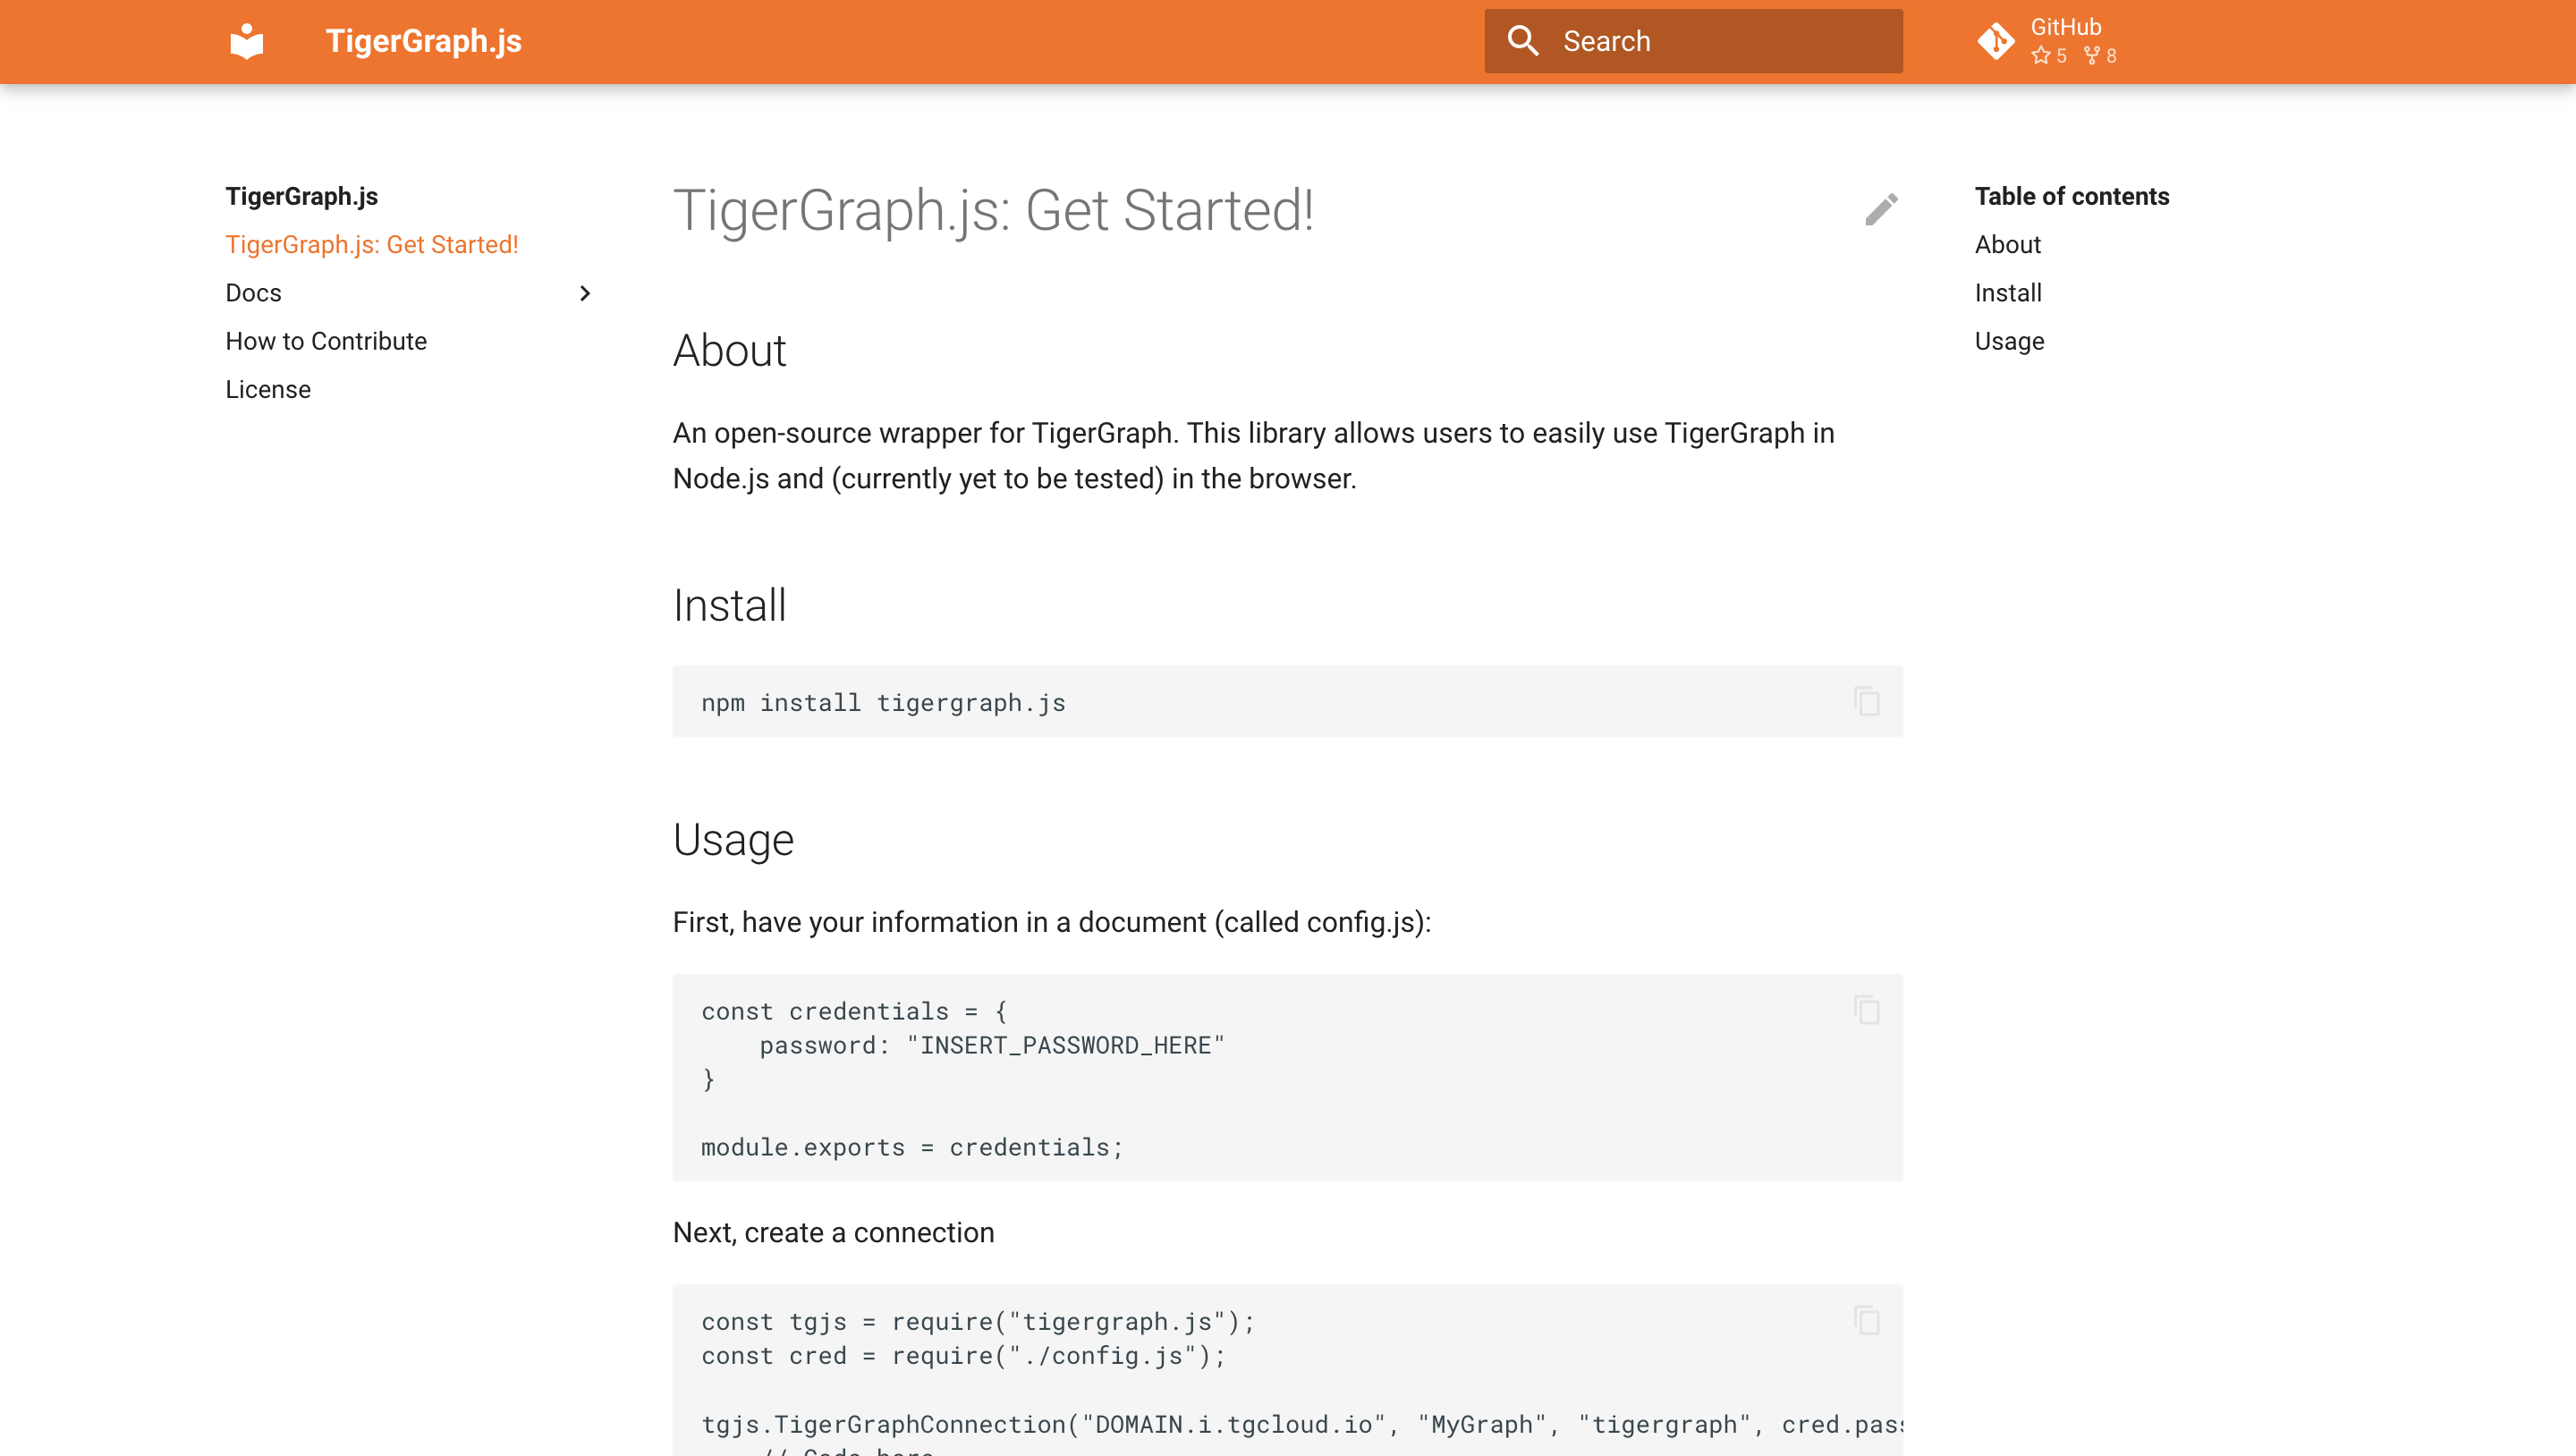
Task: Click the book logo icon in header
Action: (246, 41)
